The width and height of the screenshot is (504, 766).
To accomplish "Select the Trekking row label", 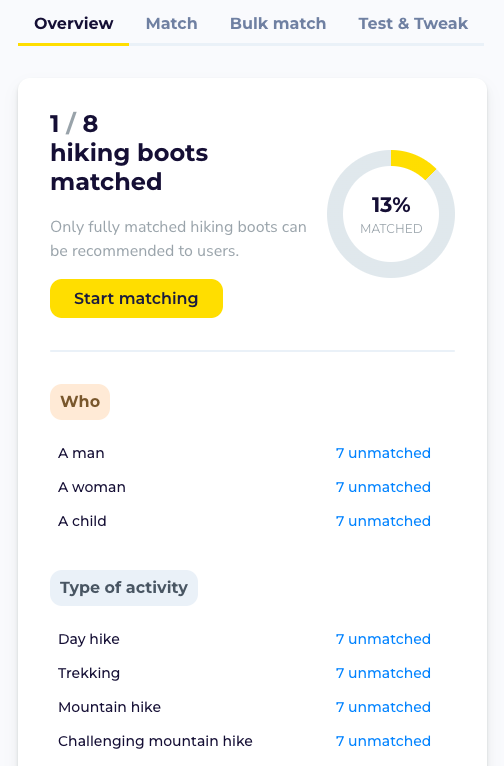I will click(89, 673).
